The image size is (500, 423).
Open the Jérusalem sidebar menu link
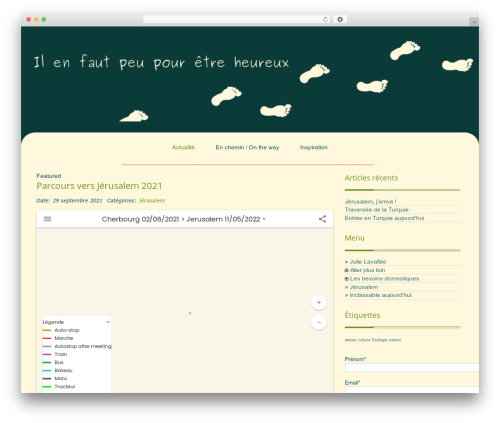point(364,287)
